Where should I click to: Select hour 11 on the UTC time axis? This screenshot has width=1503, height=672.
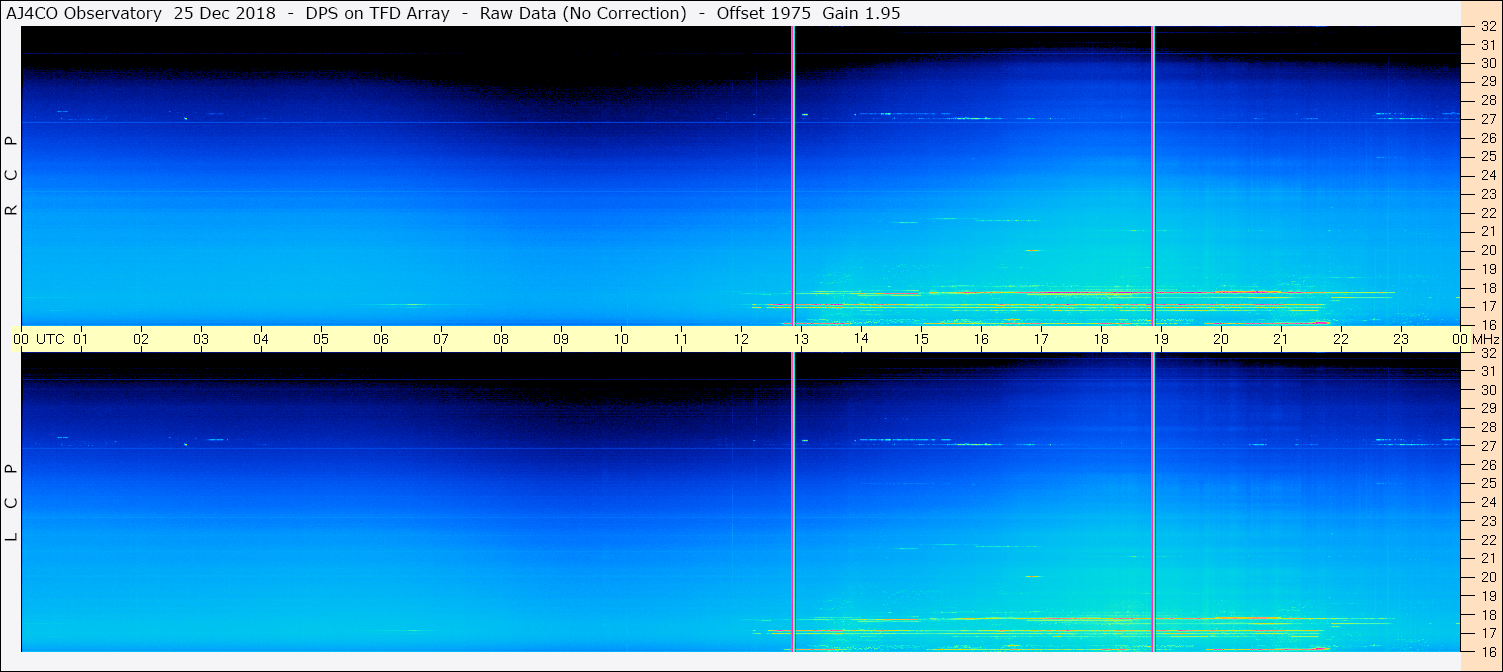point(681,339)
